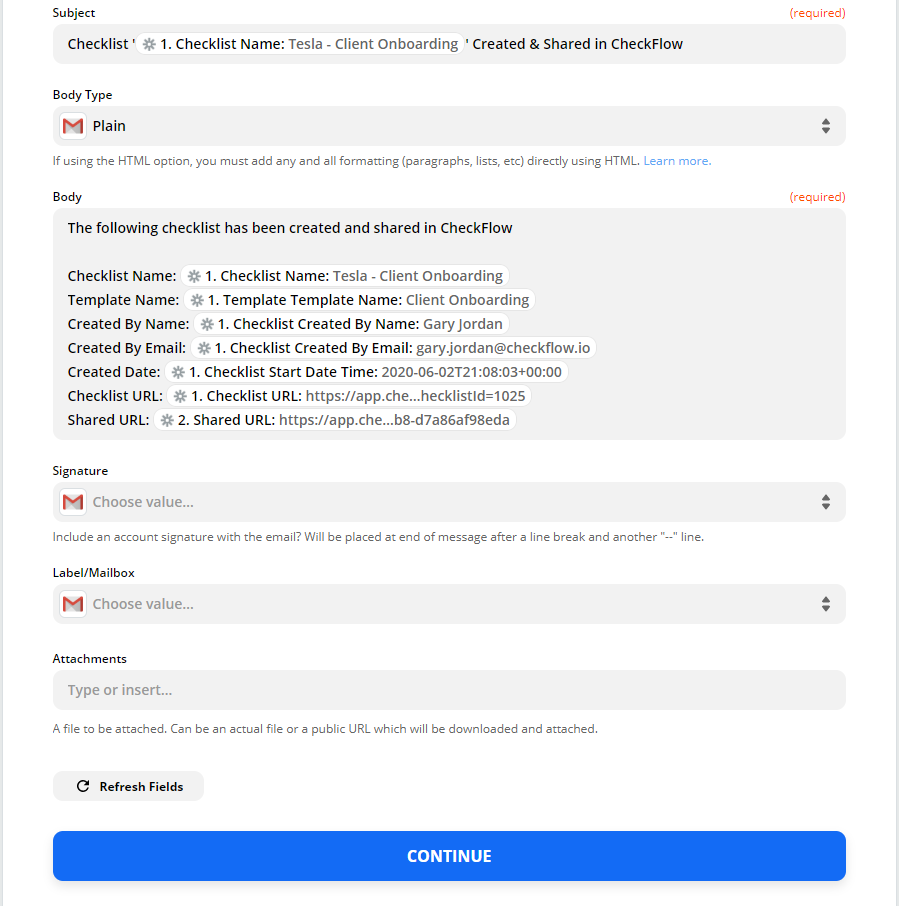Click gear icon on Shared URL pill
Screen dimensions: 899x906
coord(167,420)
